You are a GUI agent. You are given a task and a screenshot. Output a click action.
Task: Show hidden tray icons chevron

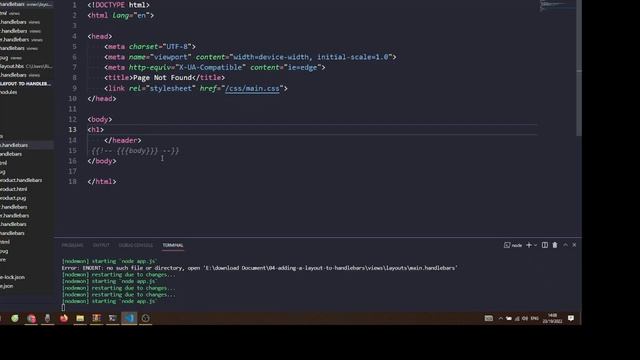500,318
